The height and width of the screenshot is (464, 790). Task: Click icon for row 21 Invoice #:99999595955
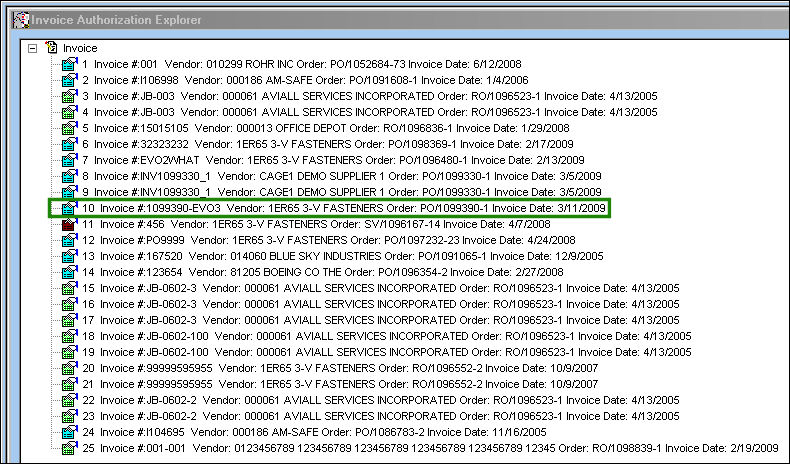coord(70,384)
